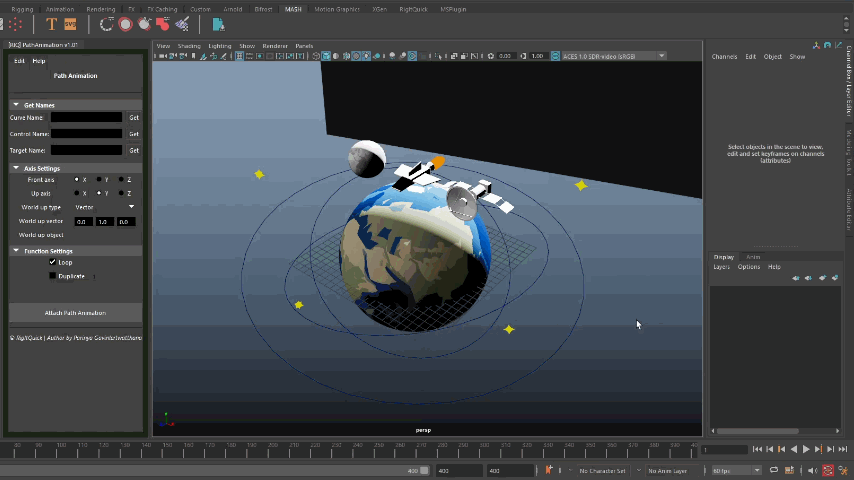Click the red ring circle shelf icon
Viewport: 854px width, 480px height.
pyautogui.click(x=125, y=25)
